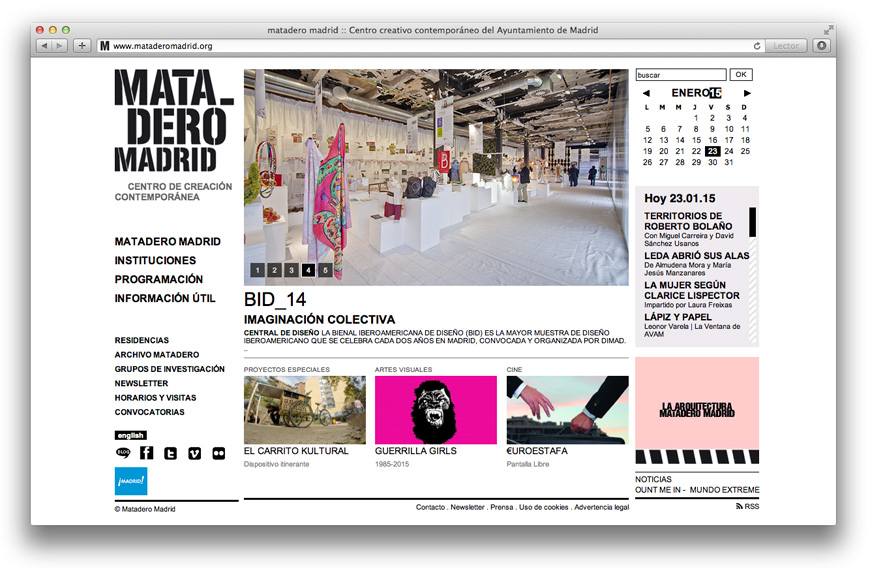
Task: Select day 15 in the calendar
Action: pyautogui.click(x=696, y=140)
